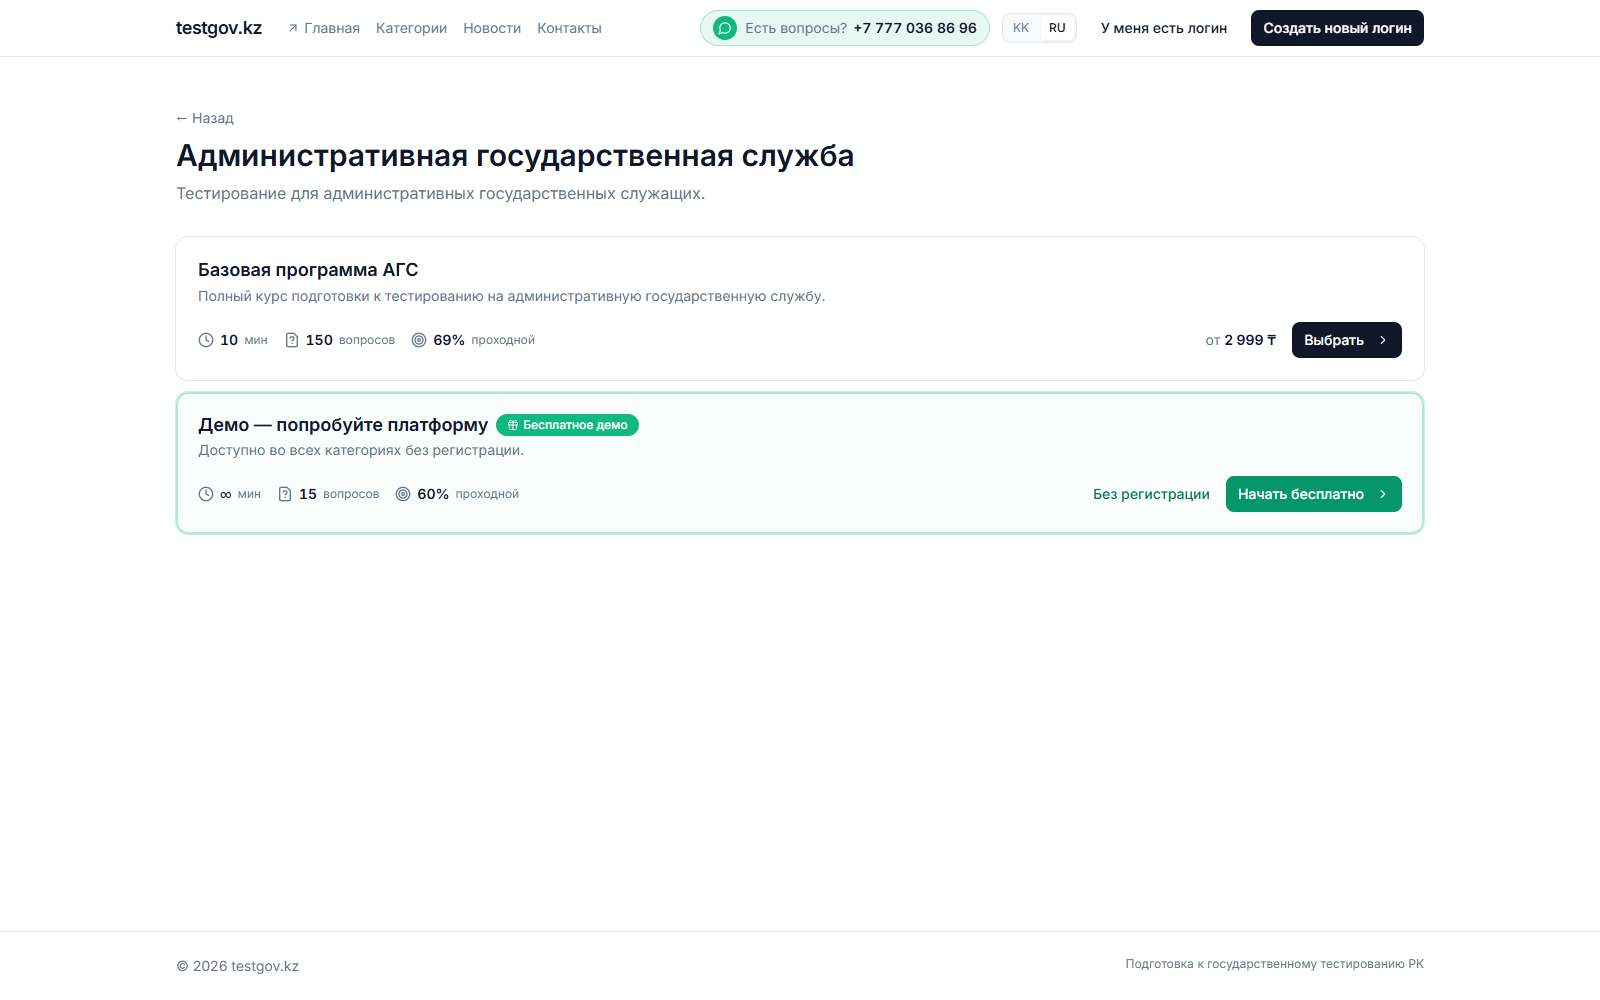Click the gift icon in Бесплатное демо badge
The width and height of the screenshot is (1600, 1000).
coord(513,425)
